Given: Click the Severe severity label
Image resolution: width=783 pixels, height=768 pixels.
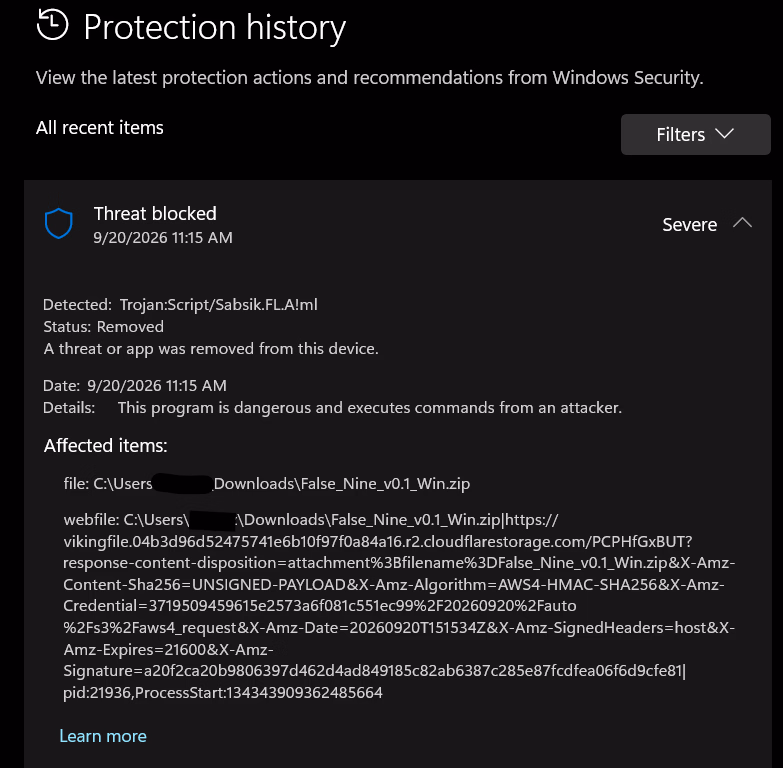Looking at the screenshot, I should coord(690,225).
